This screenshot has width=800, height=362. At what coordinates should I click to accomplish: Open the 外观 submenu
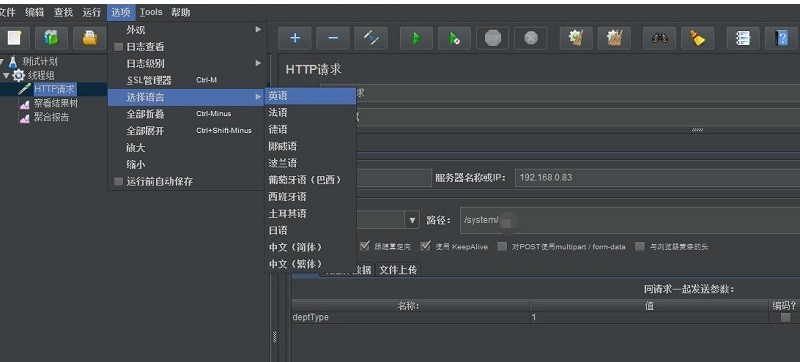pyautogui.click(x=186, y=30)
